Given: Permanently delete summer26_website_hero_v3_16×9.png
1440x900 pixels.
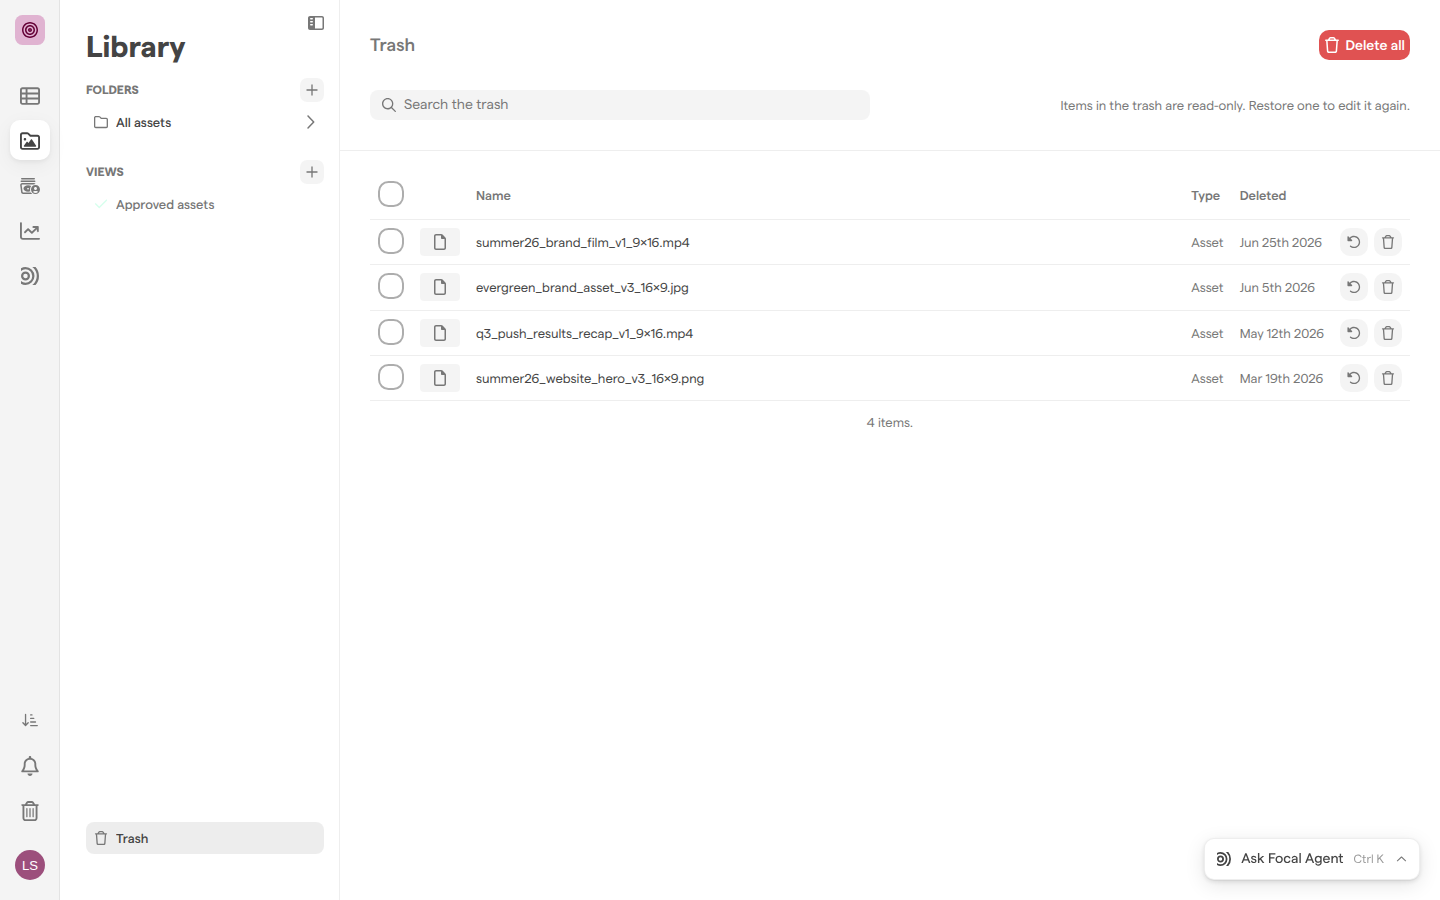Looking at the screenshot, I should tap(1388, 378).
